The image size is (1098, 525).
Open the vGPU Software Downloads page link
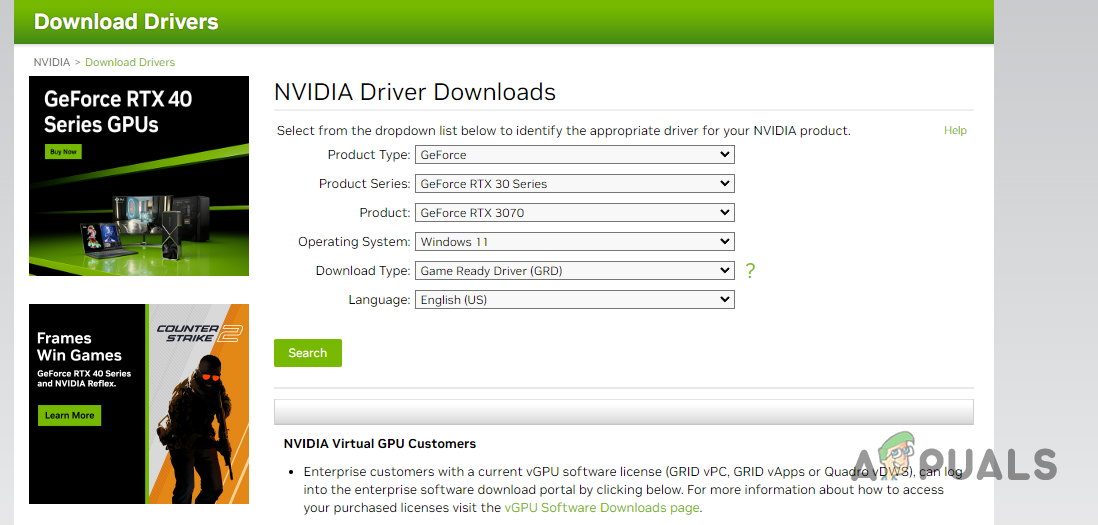pos(602,508)
